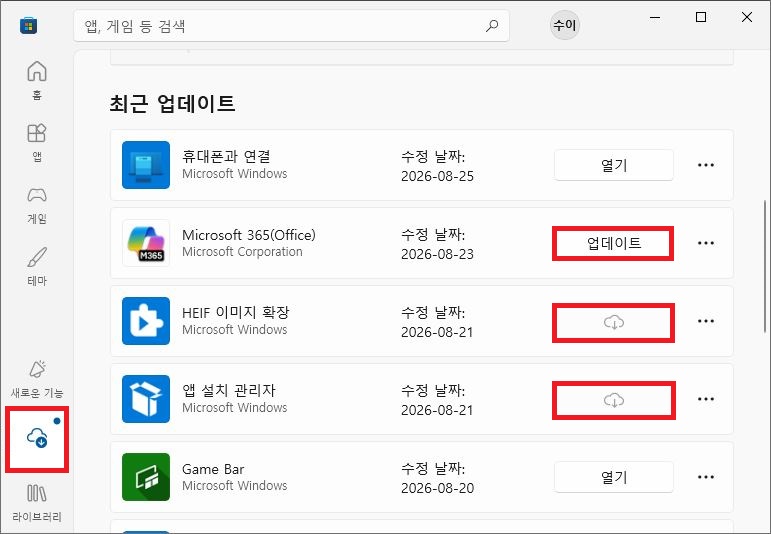Image resolution: width=771 pixels, height=534 pixels.
Task: Open more options for HEIF 이미지 확장
Action: tap(706, 321)
